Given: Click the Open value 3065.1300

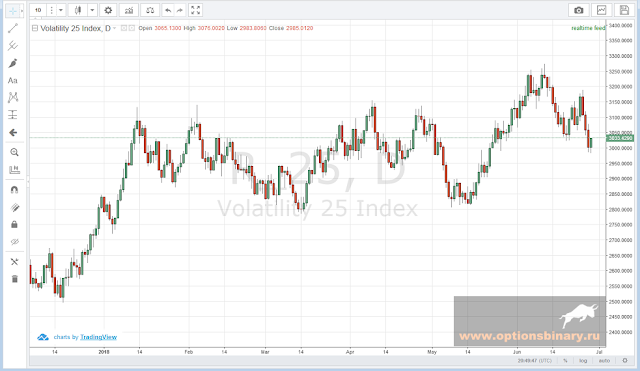Looking at the screenshot, I should coord(167,28).
